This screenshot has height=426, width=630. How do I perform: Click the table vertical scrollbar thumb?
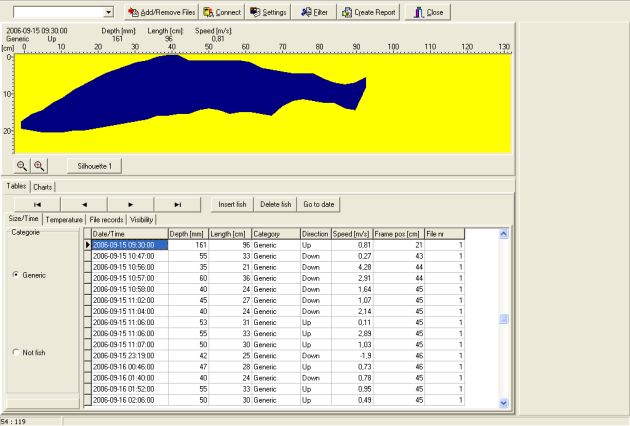(503, 319)
